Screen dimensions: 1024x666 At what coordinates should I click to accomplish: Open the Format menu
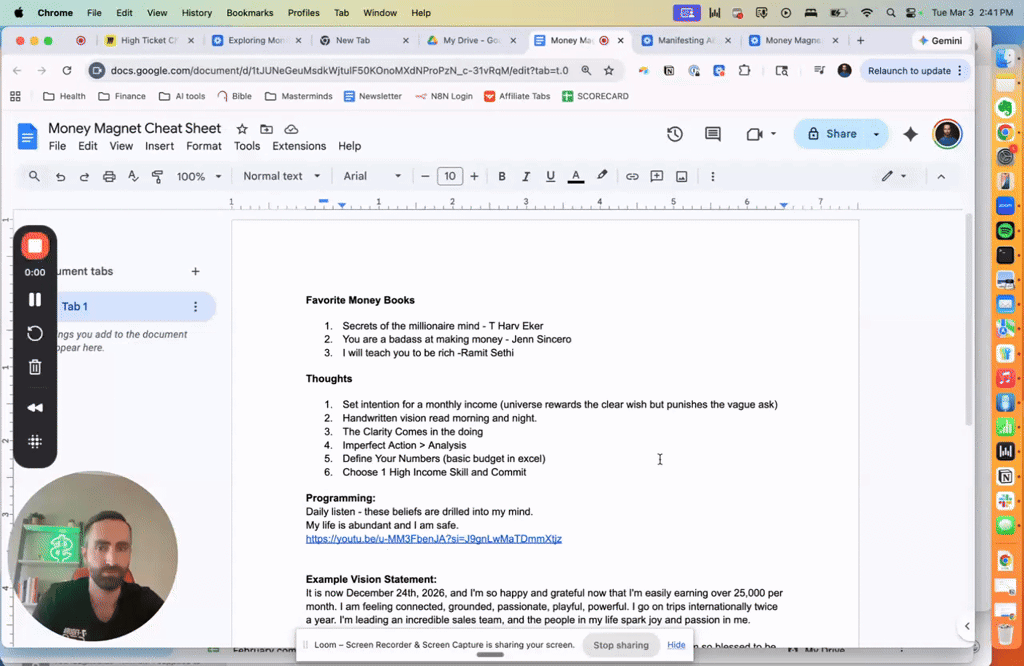[x=204, y=146]
